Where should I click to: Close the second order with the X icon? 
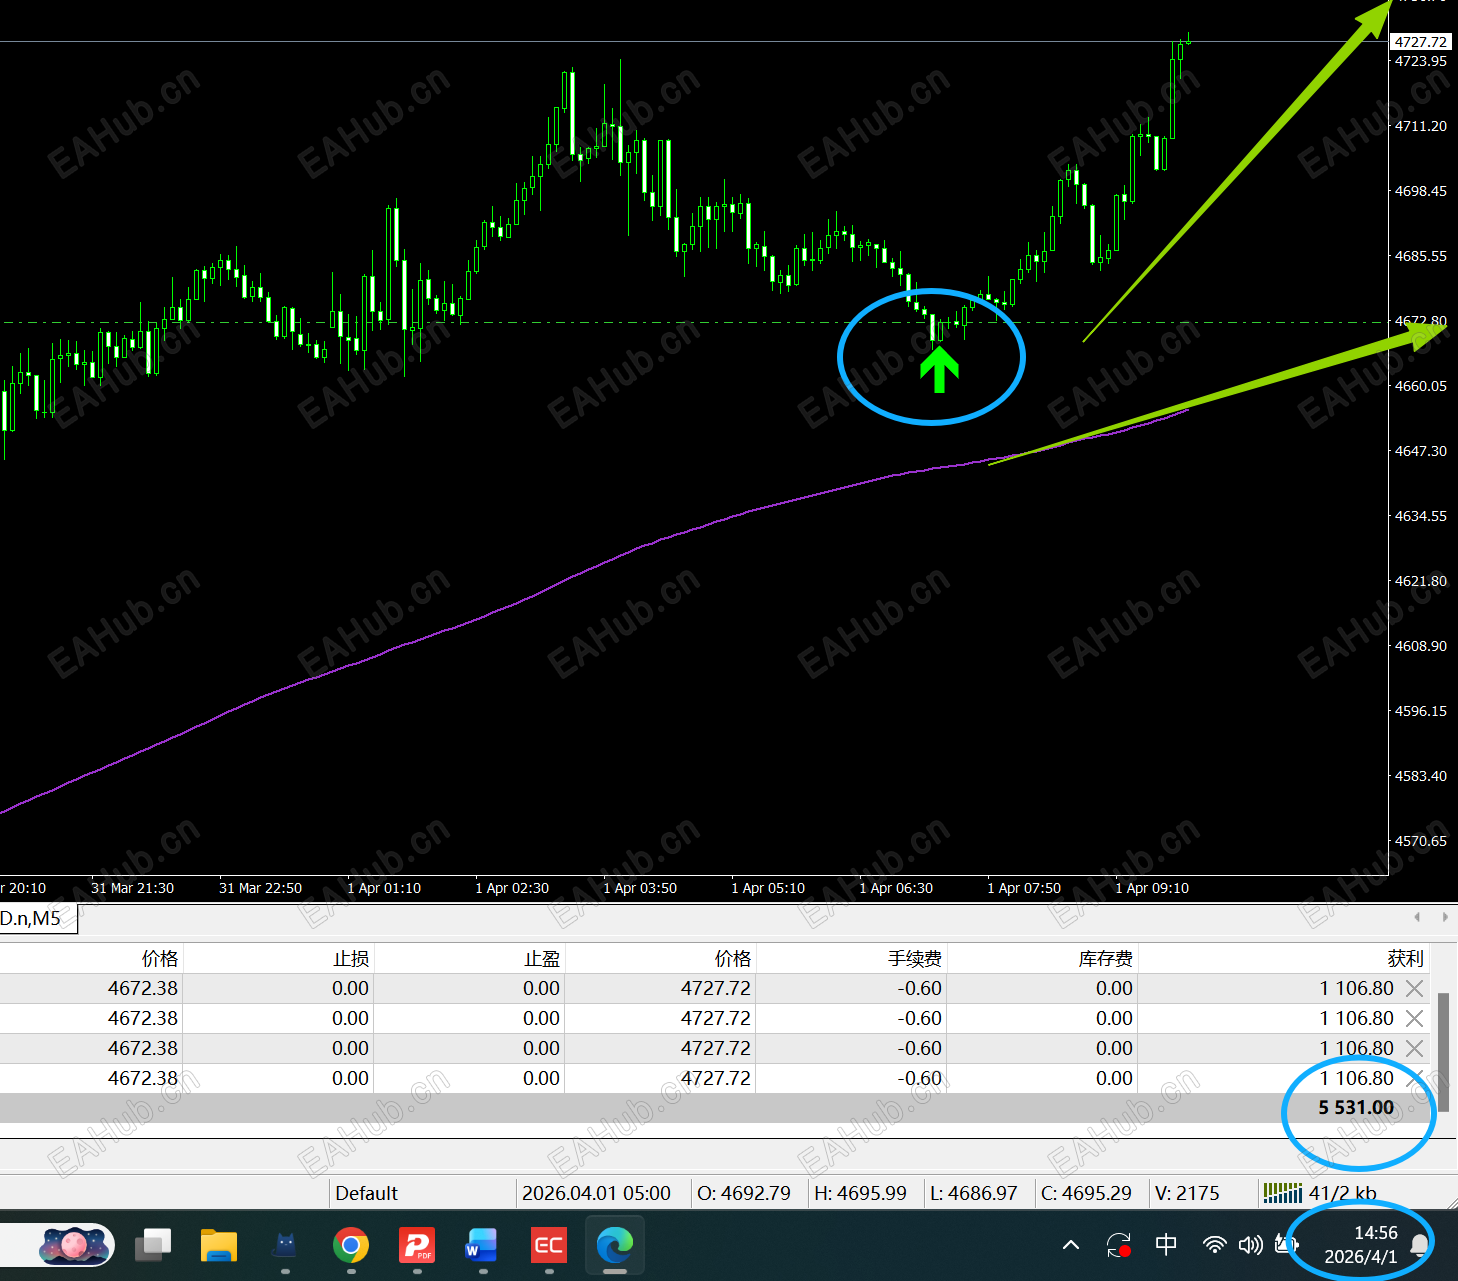pyautogui.click(x=1414, y=1019)
